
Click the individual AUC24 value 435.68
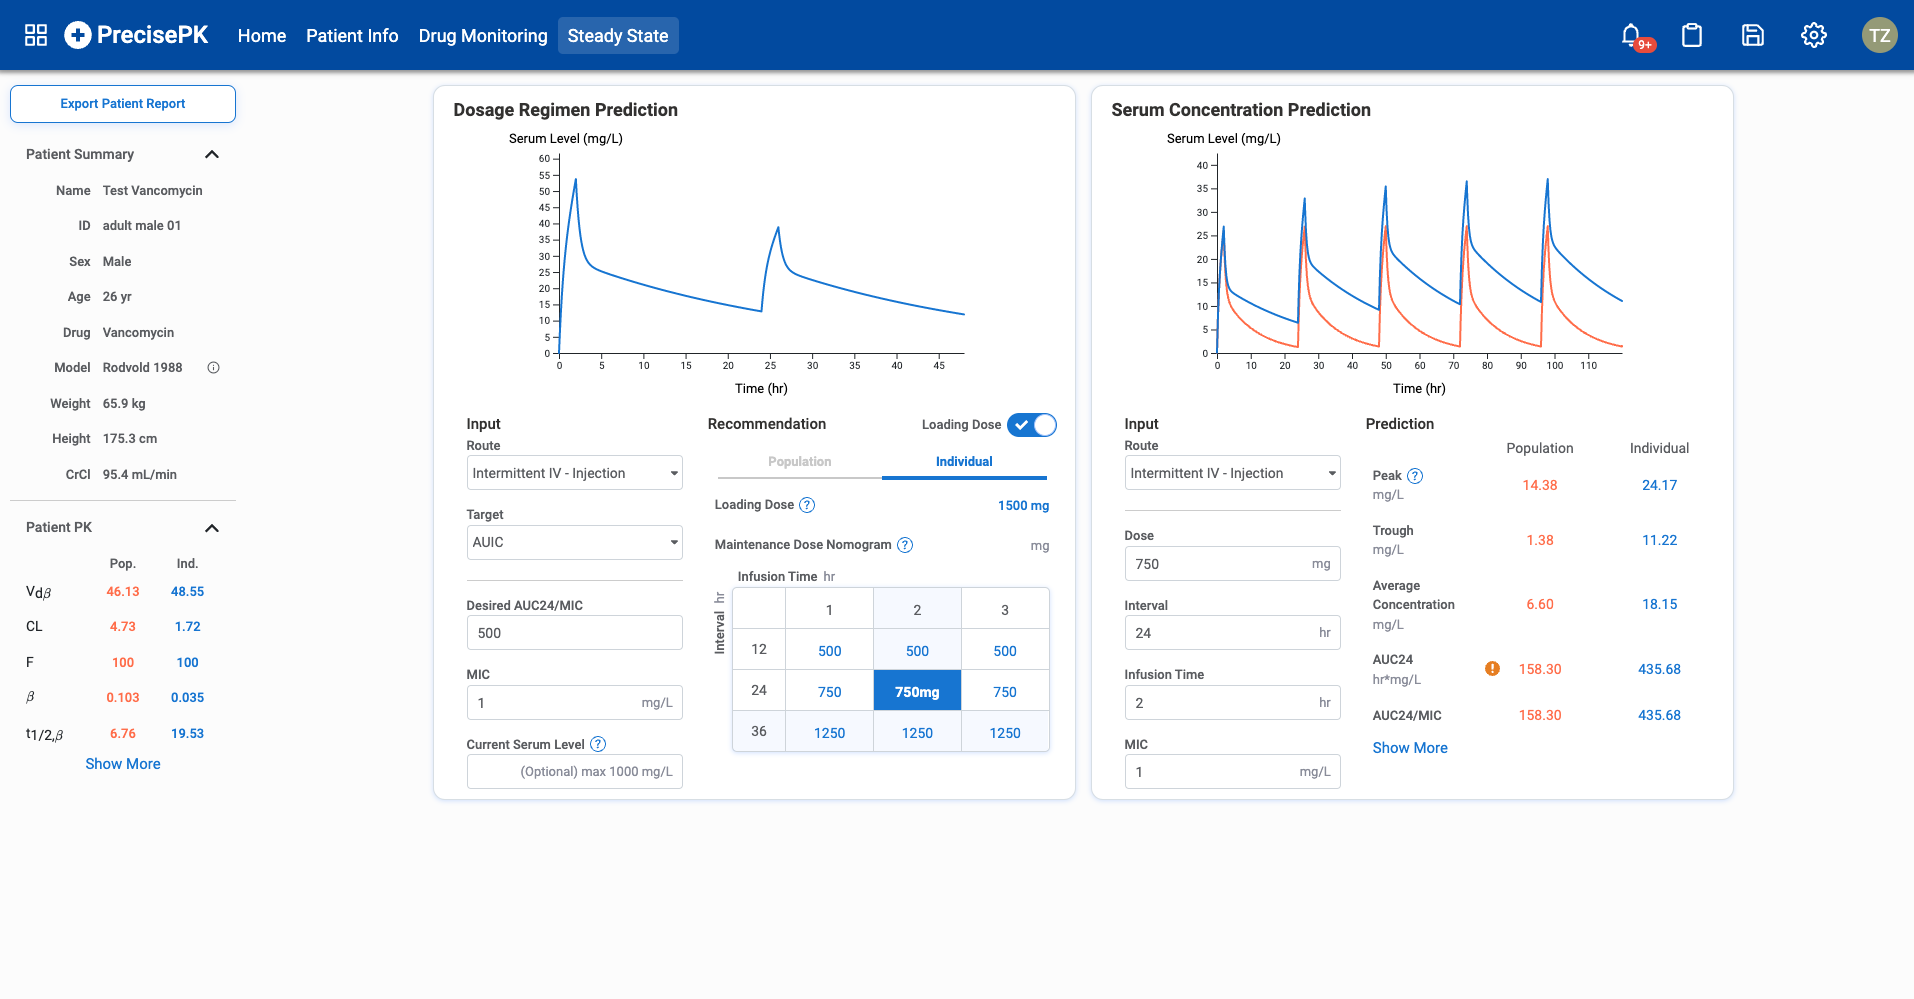coord(1659,669)
